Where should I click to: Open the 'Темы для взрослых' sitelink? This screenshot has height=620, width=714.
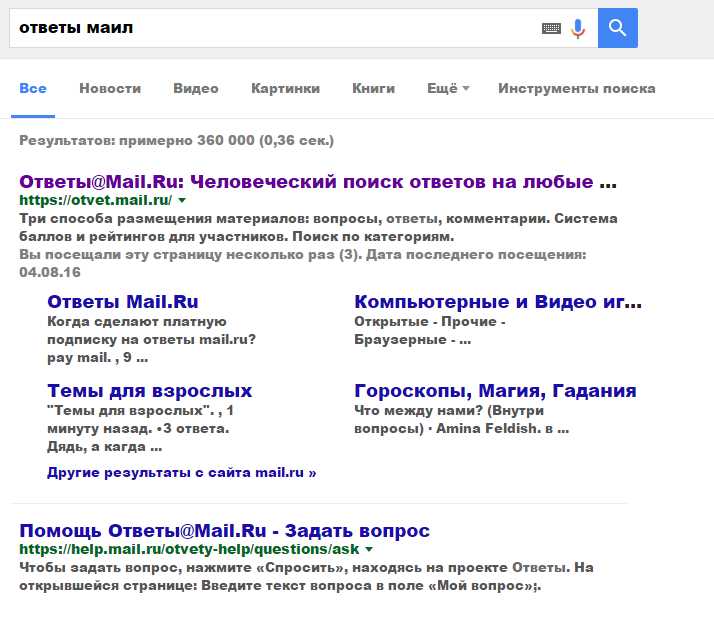coord(149,391)
